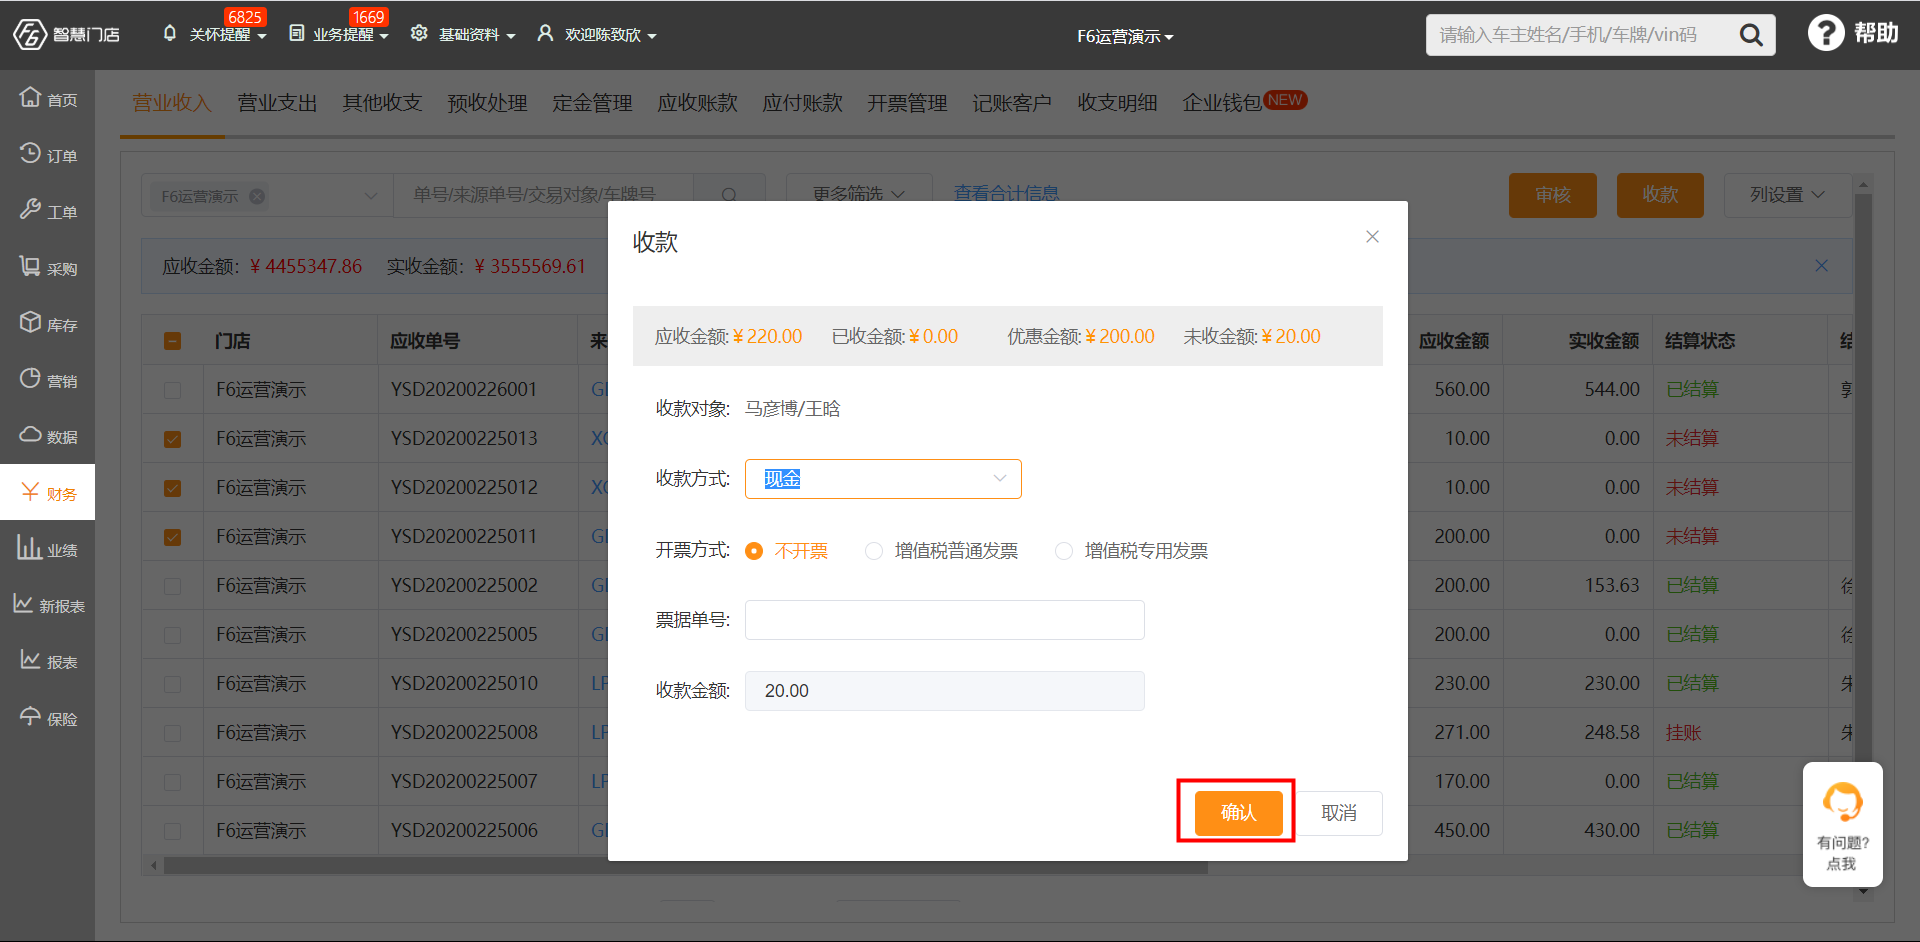1920x942 pixels.
Task: Close the 收款 dialog with X
Action: pyautogui.click(x=1372, y=237)
